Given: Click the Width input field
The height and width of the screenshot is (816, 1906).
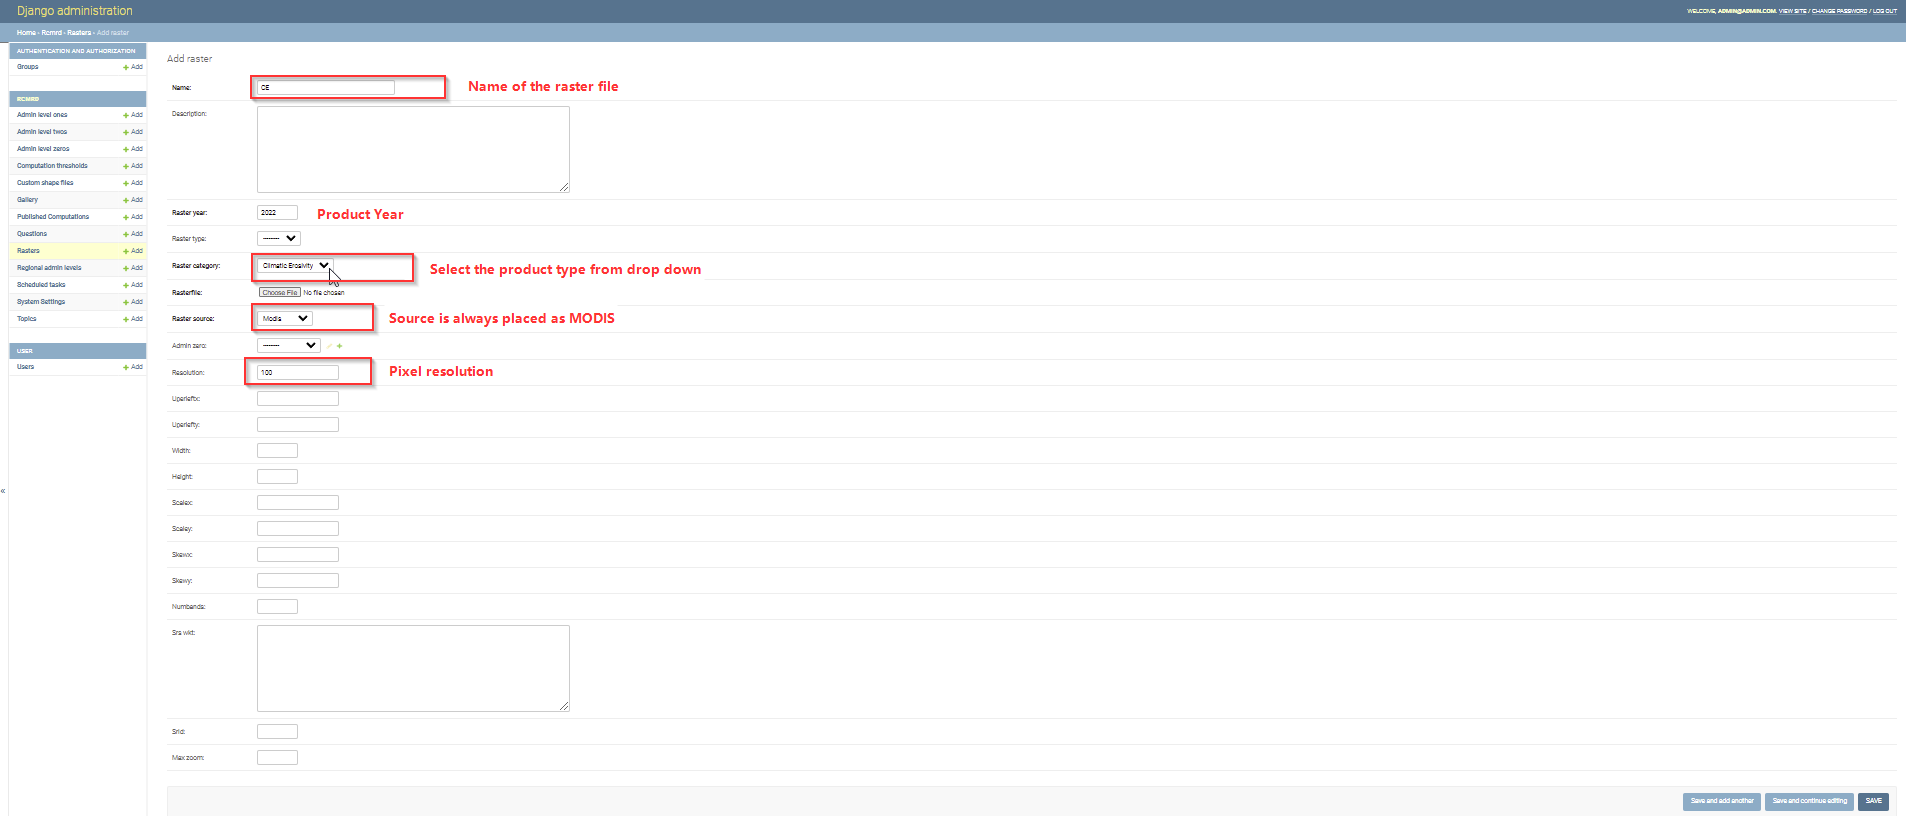Looking at the screenshot, I should click(277, 451).
